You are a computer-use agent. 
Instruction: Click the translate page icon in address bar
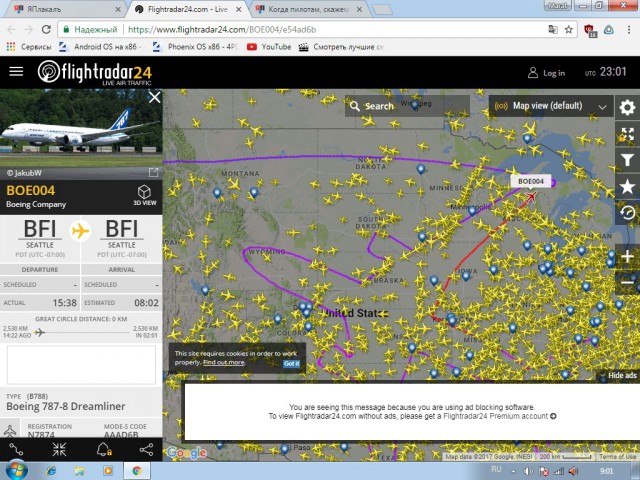point(553,29)
